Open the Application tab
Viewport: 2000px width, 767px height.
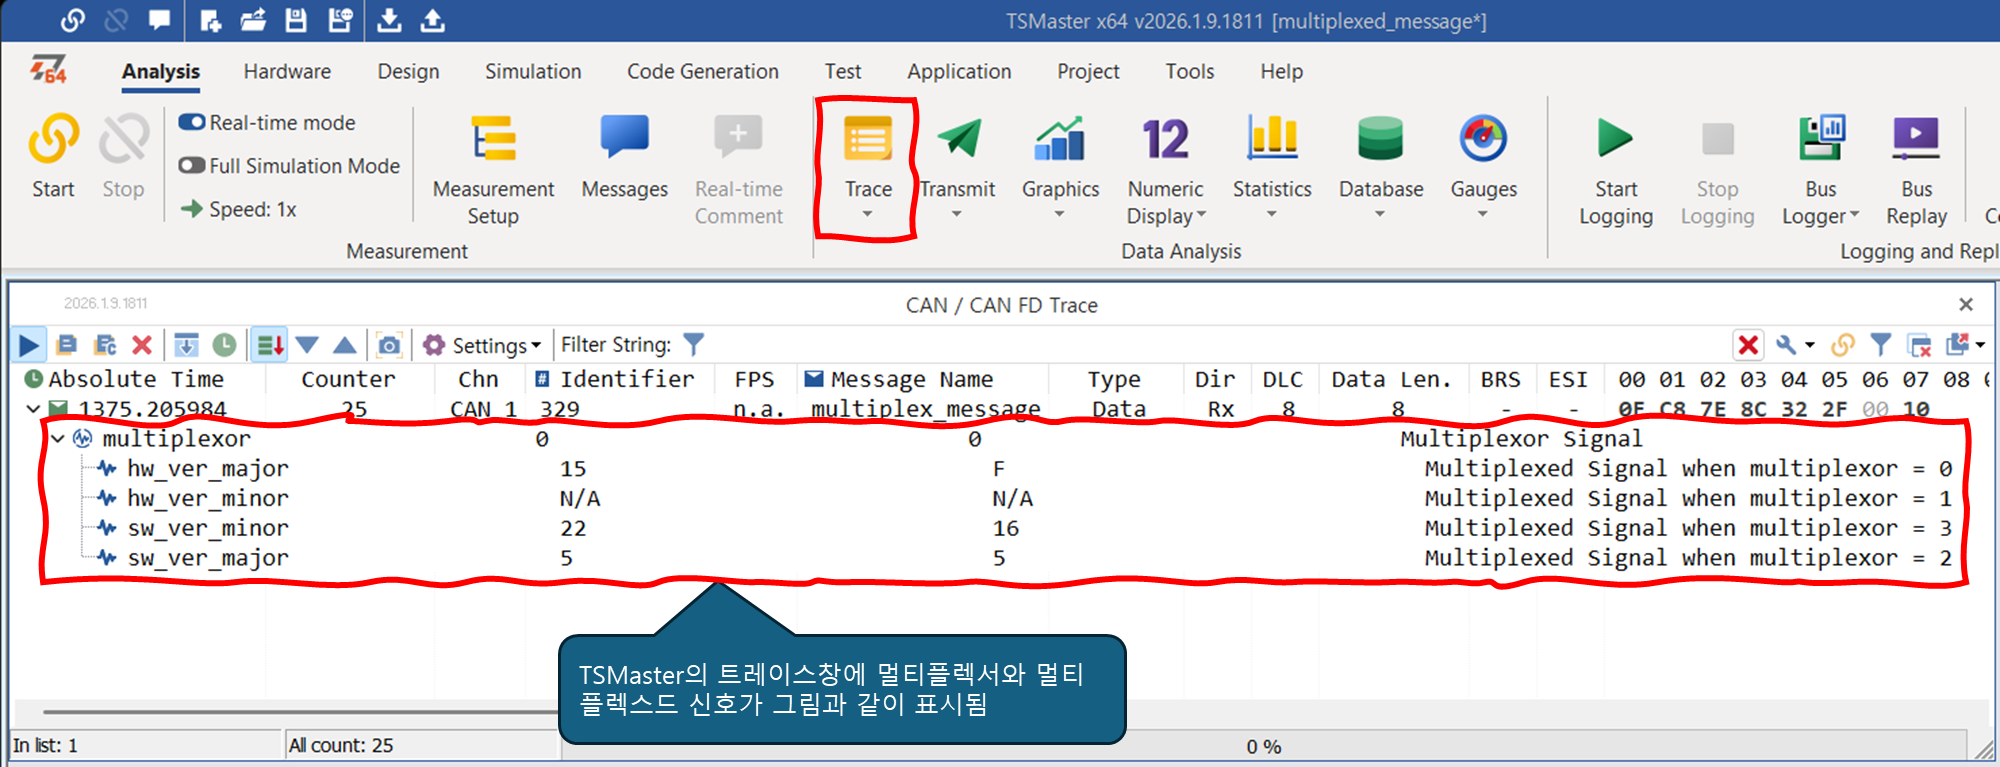tap(959, 71)
